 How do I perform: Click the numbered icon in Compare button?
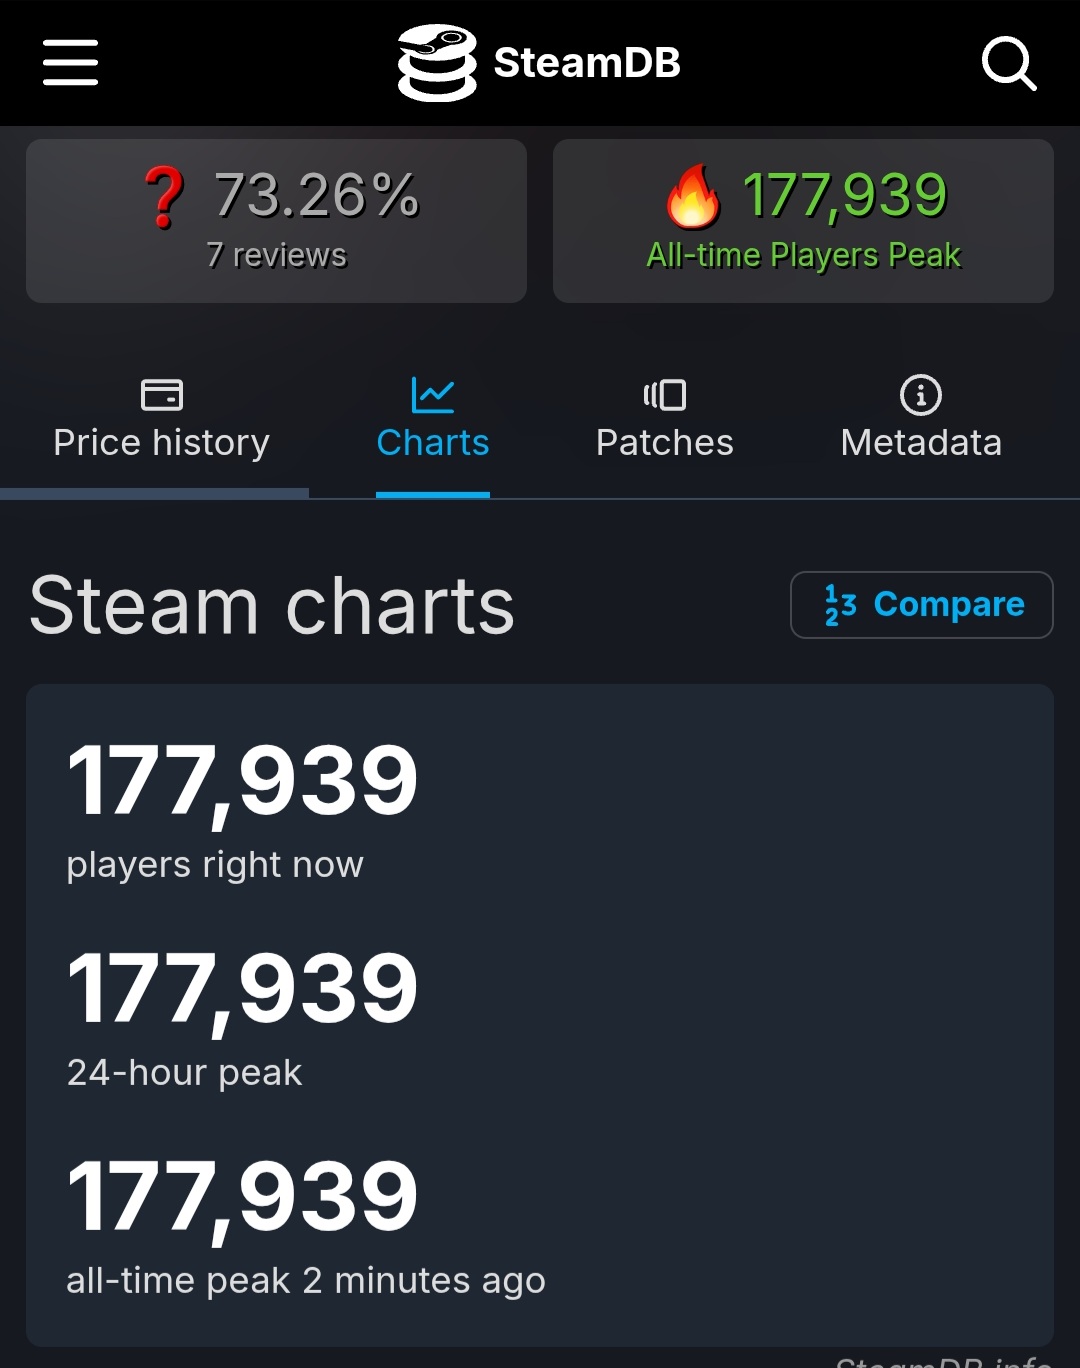pyautogui.click(x=841, y=605)
